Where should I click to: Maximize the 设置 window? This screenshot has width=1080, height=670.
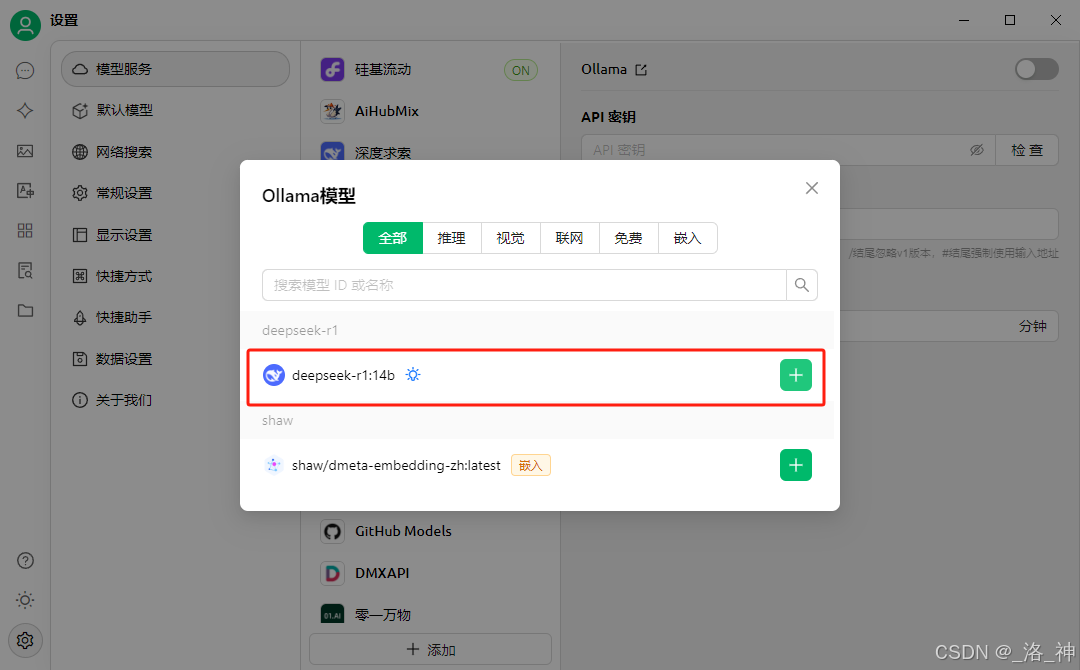pyautogui.click(x=1010, y=20)
